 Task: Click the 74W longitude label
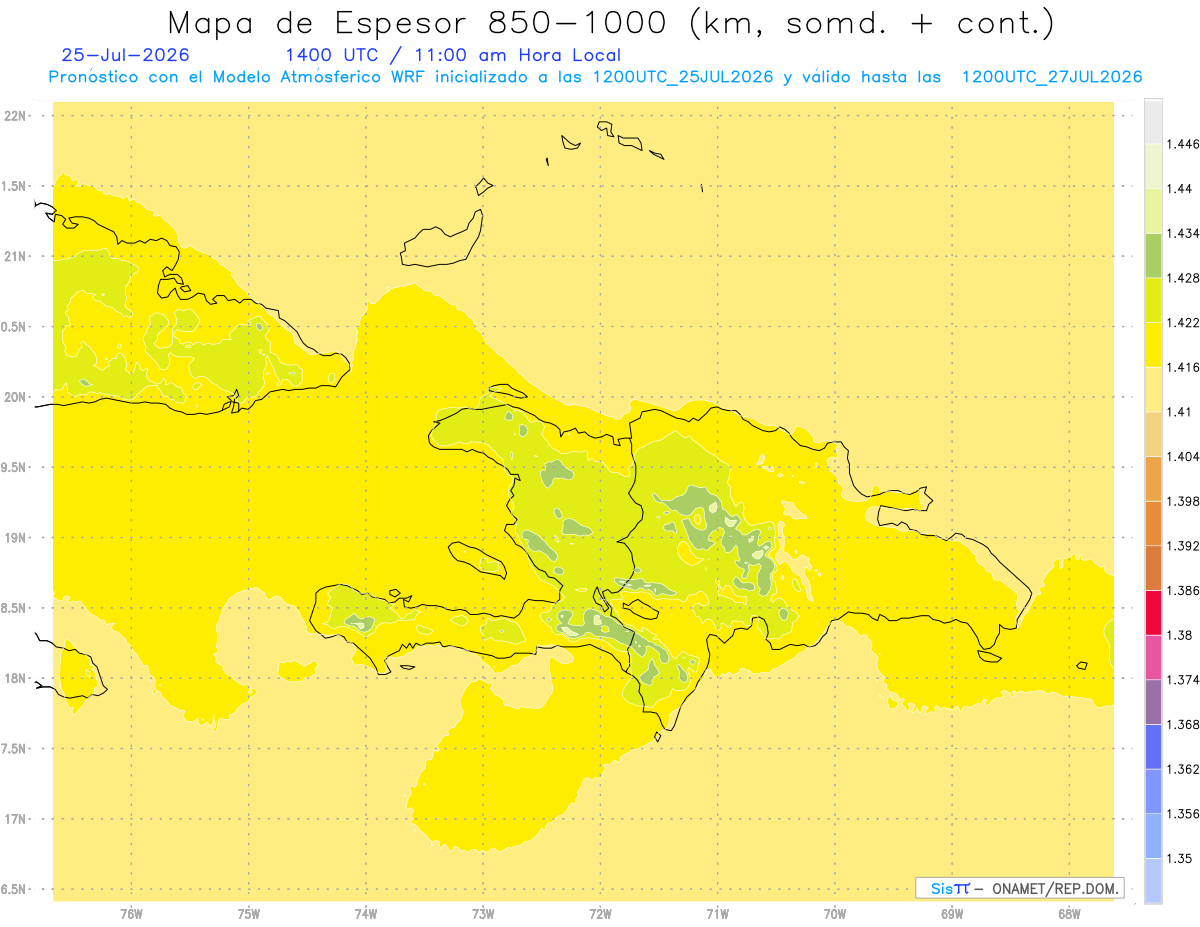(366, 913)
